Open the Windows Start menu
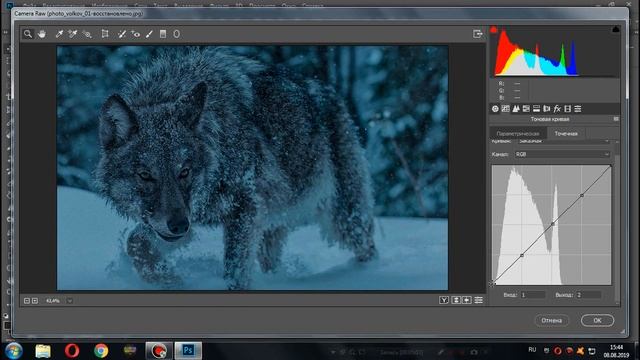 point(13,351)
